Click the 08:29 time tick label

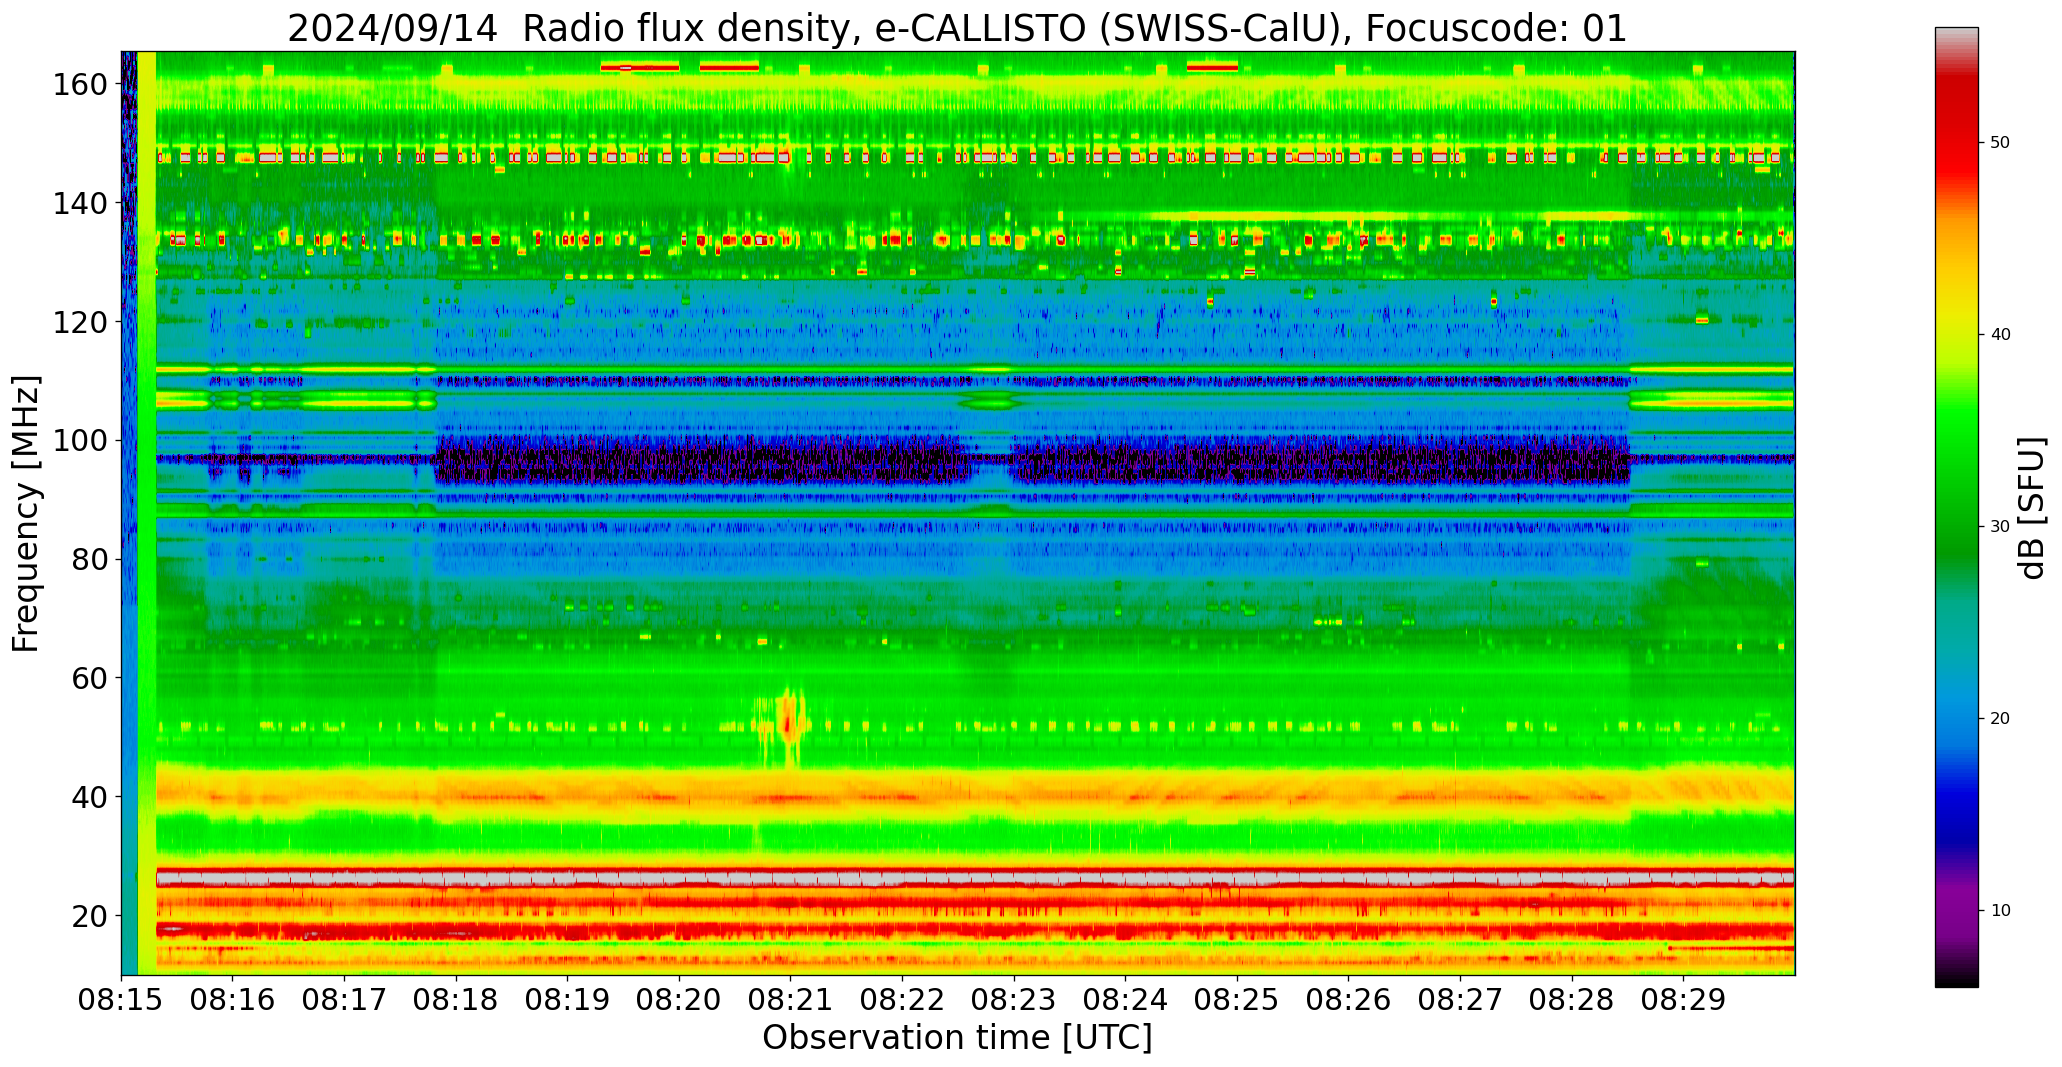(x=1683, y=999)
